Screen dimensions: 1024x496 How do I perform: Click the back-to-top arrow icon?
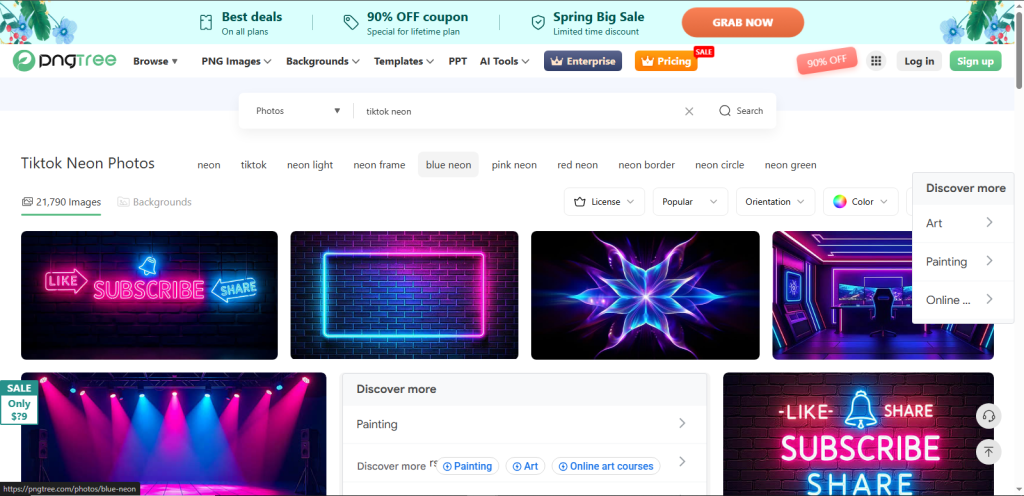coord(988,452)
